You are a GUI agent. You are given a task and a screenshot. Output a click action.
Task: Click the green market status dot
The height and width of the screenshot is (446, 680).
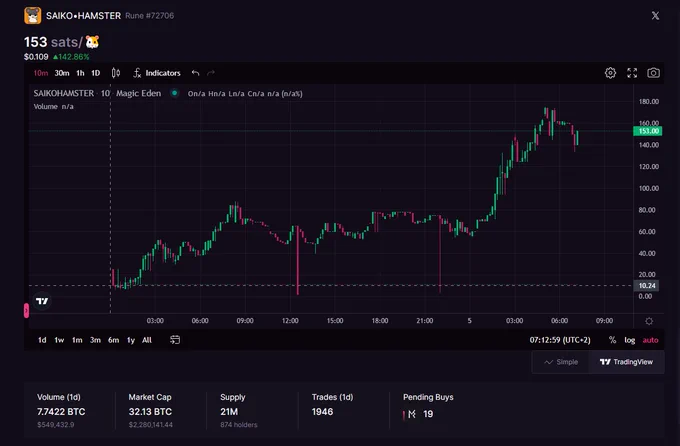point(174,93)
